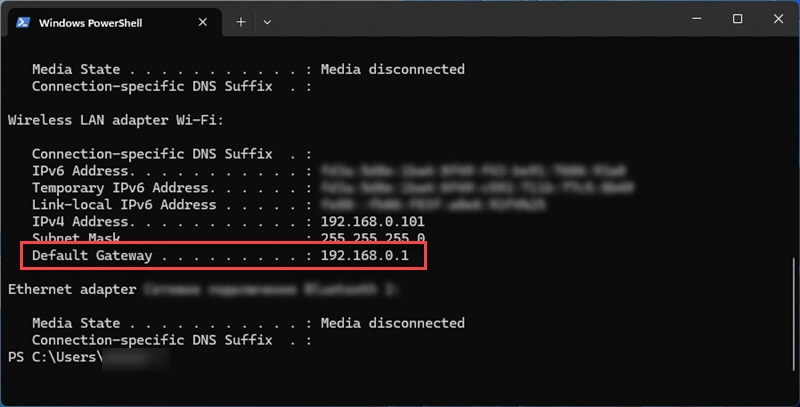800x407 pixels.
Task: Maximize the terminal window
Action: pos(737,19)
